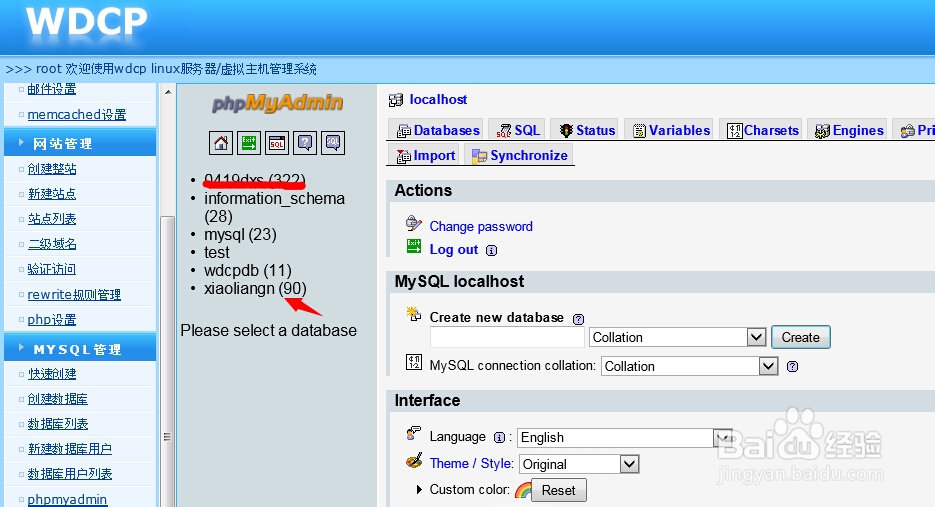Click the MySQL connection collation icon
This screenshot has width=935, height=507.
click(414, 362)
